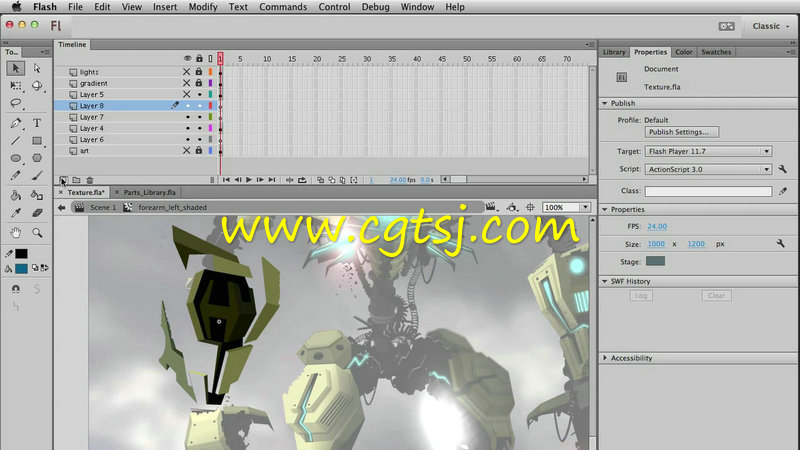Select the Brush tool
The height and width of the screenshot is (450, 800).
tap(37, 176)
